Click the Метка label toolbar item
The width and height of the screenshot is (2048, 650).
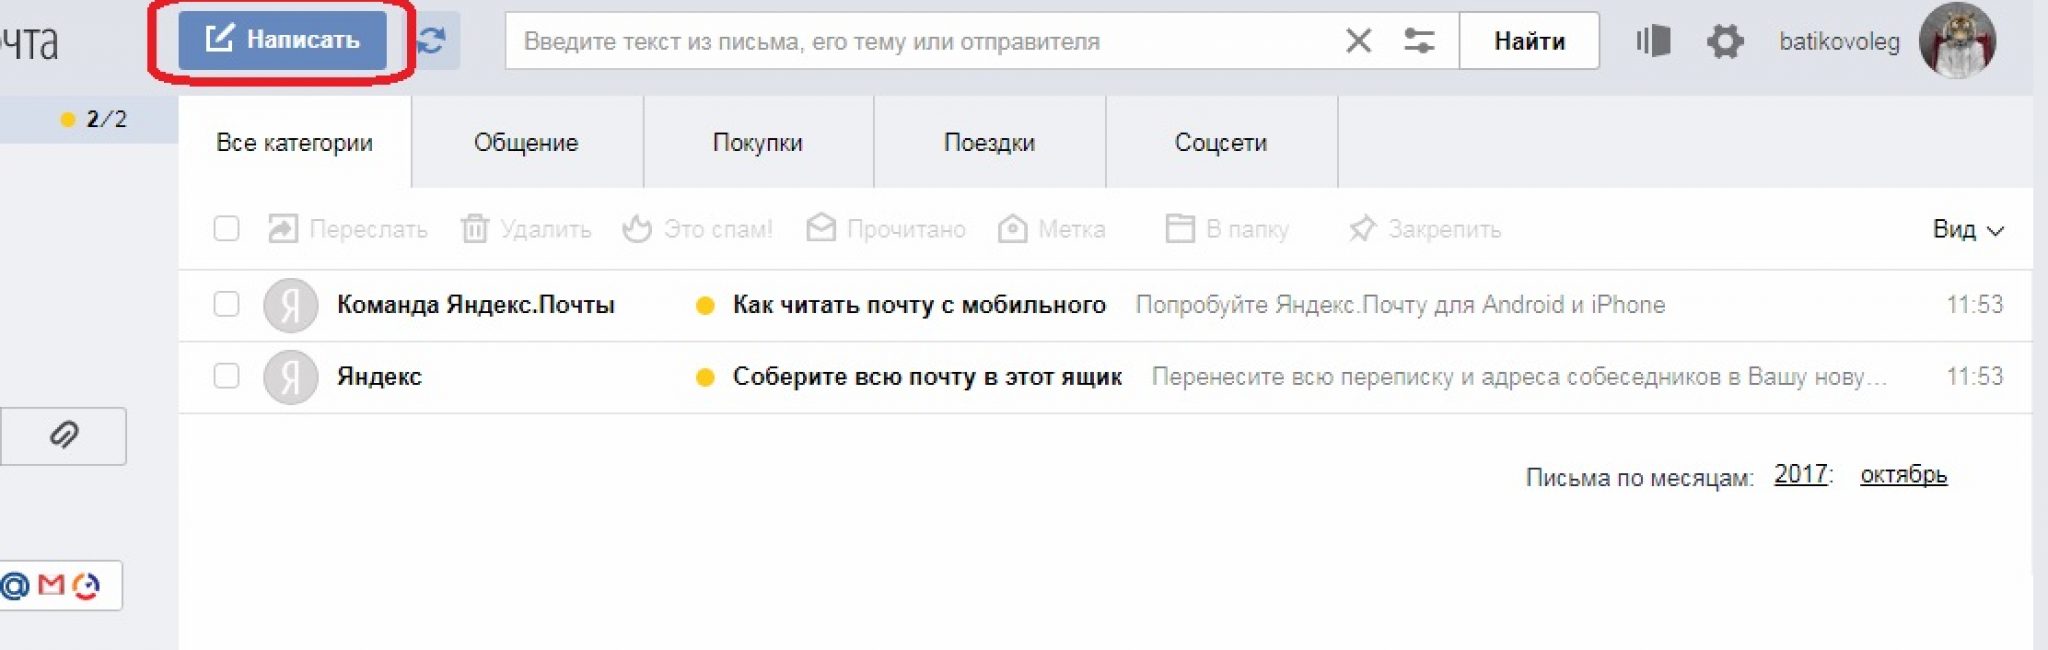[x=1051, y=229]
